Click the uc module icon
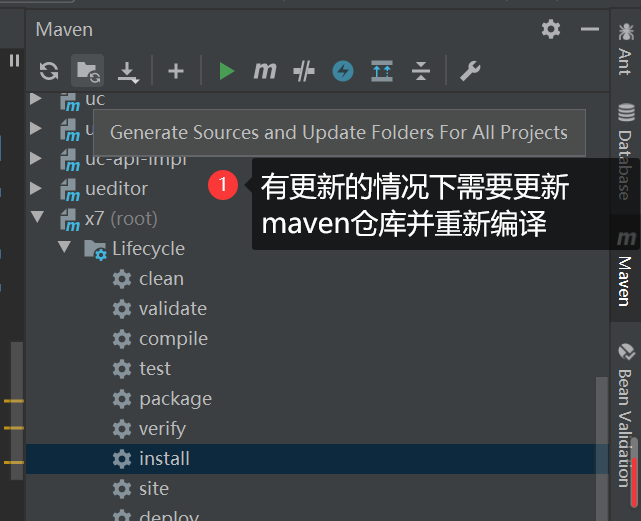 pos(70,101)
